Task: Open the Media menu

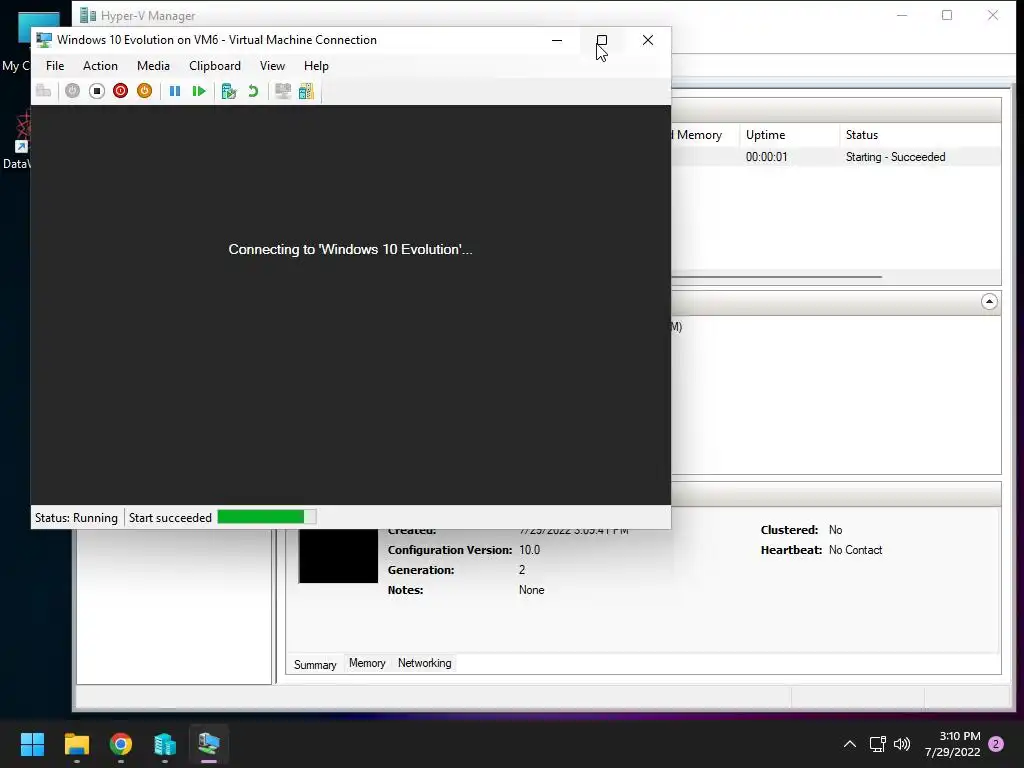Action: (x=153, y=66)
